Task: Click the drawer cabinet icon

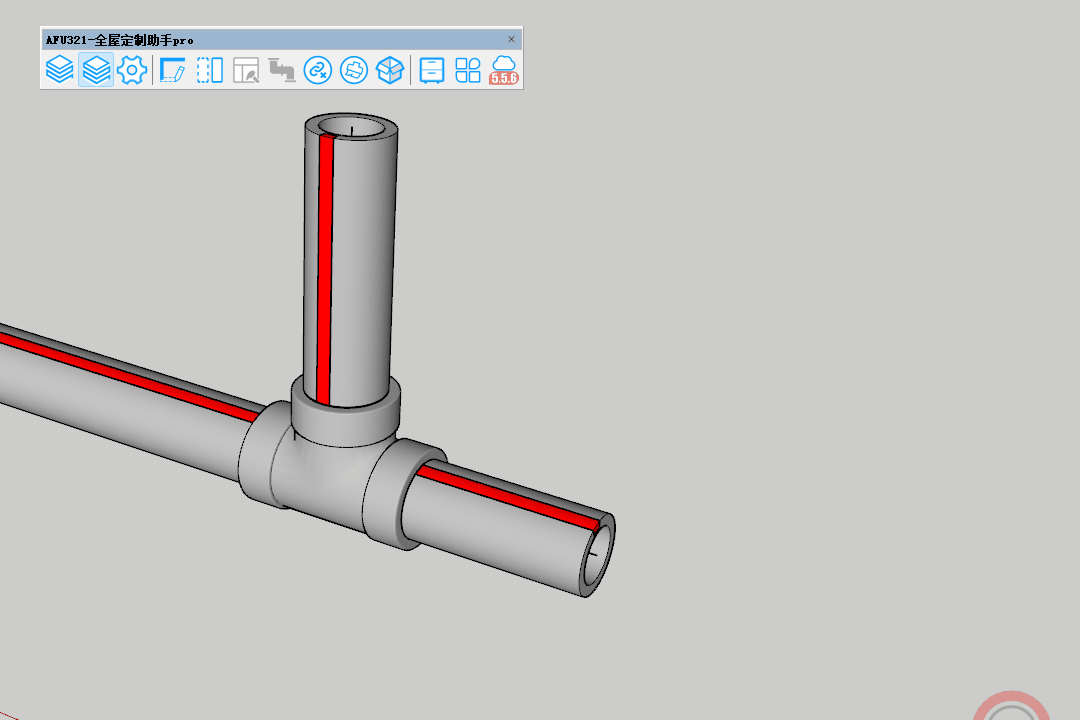Action: pos(431,70)
